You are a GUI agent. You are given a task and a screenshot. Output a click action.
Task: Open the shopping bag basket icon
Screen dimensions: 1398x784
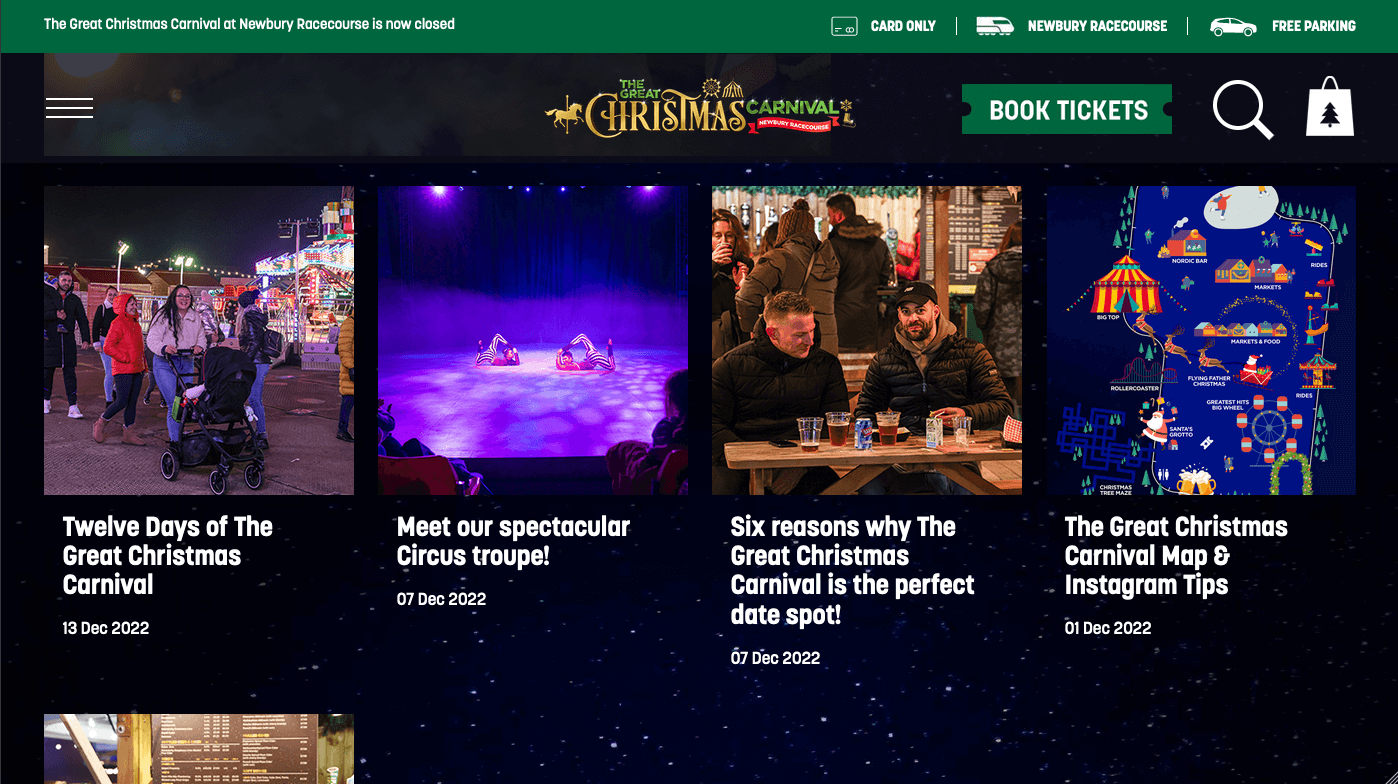[1330, 106]
